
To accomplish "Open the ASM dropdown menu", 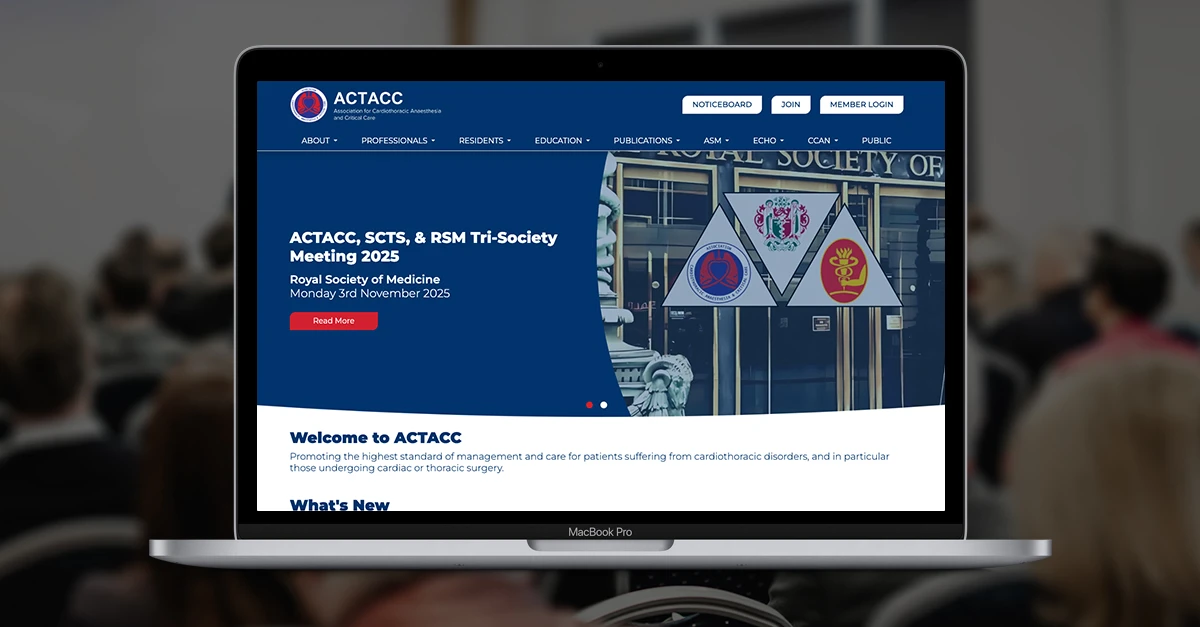I will point(716,141).
